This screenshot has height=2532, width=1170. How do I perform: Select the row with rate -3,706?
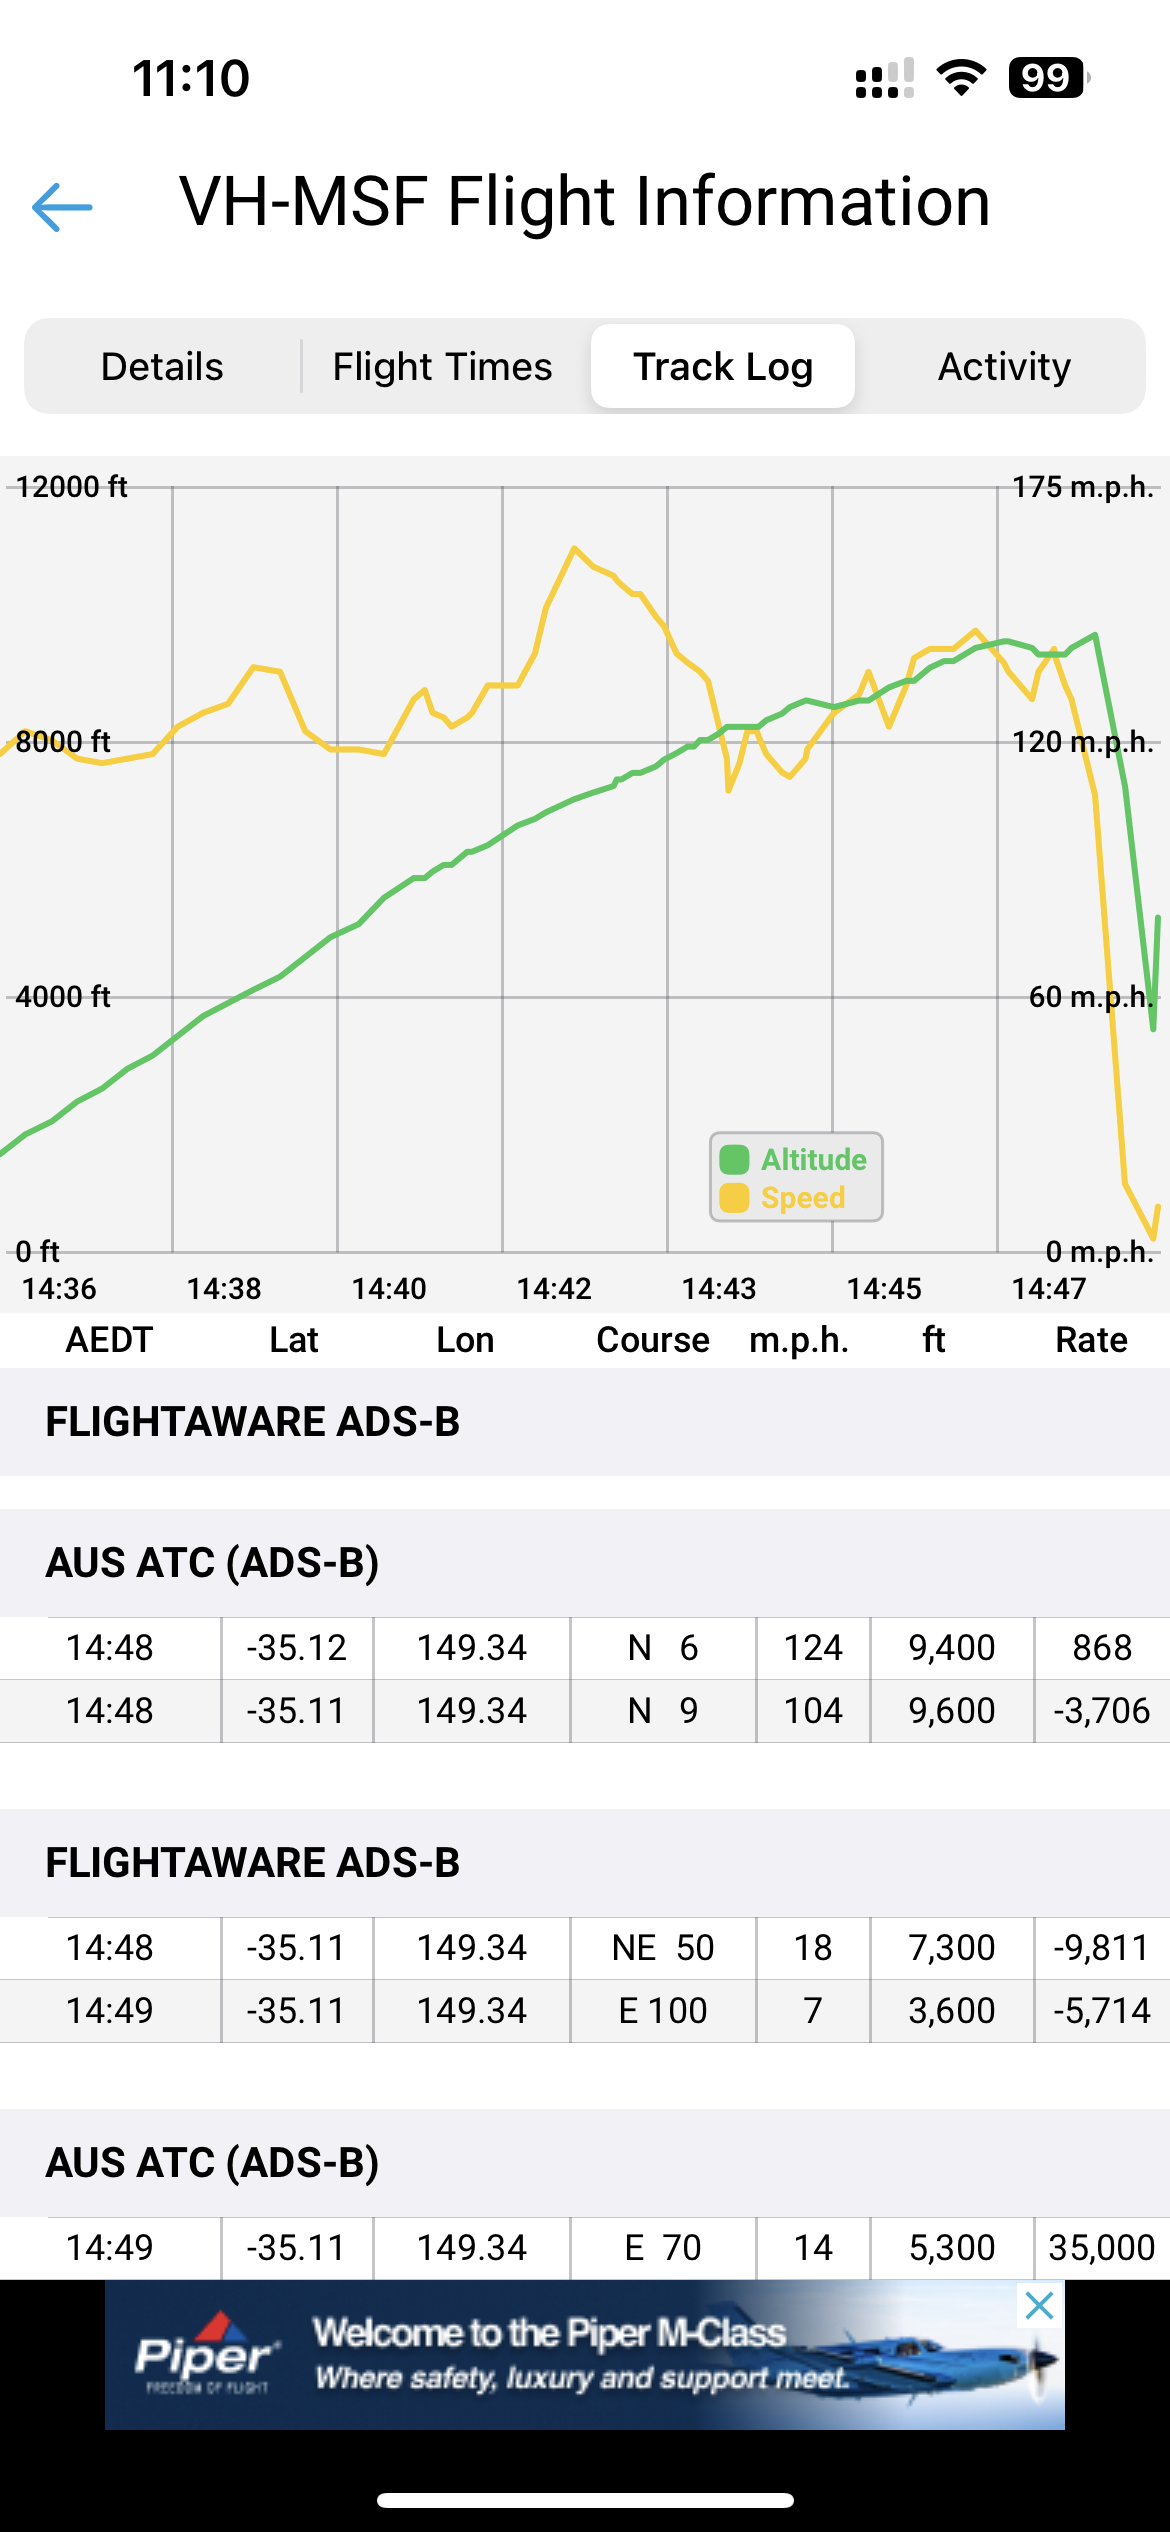[x=585, y=1710]
